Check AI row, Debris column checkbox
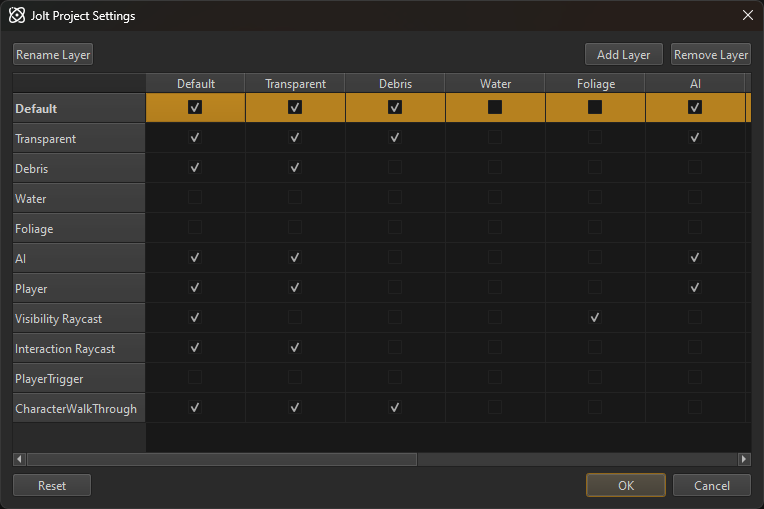This screenshot has height=509, width=764. tap(395, 257)
